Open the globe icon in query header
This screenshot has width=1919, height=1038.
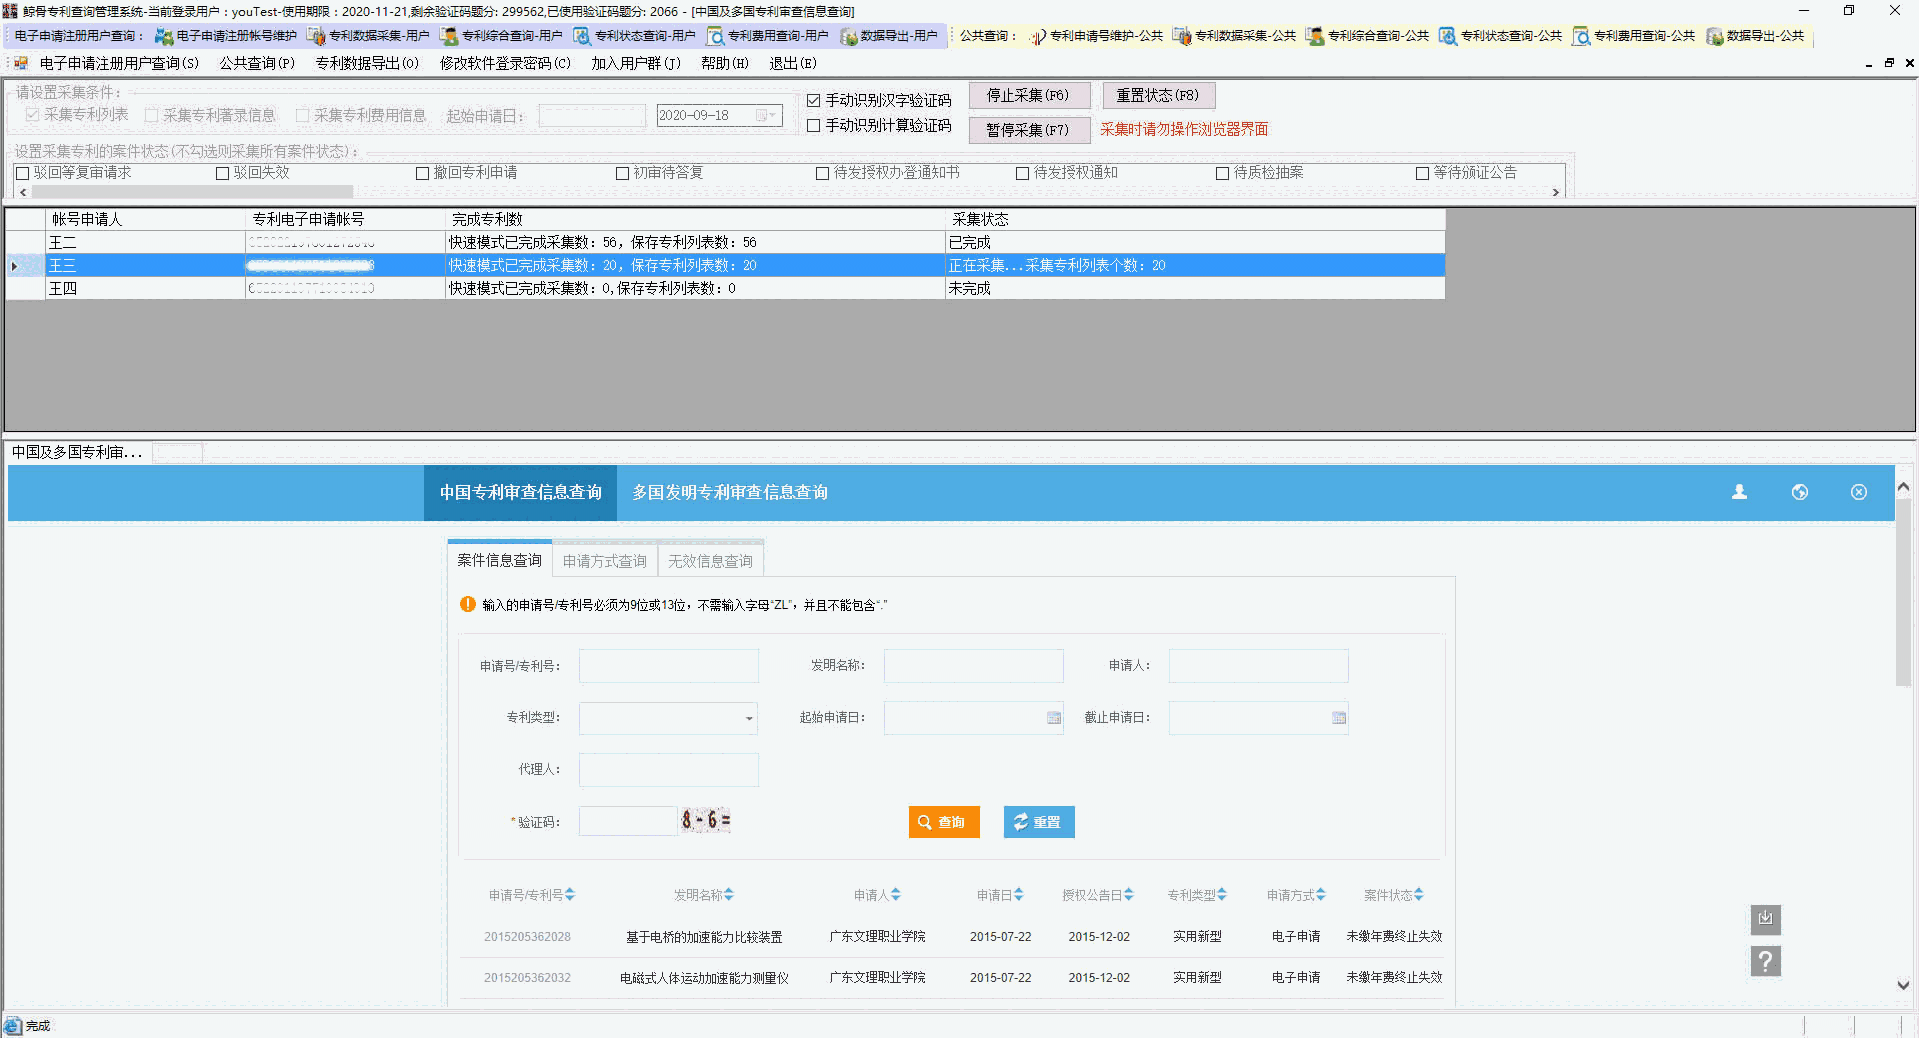point(1800,492)
